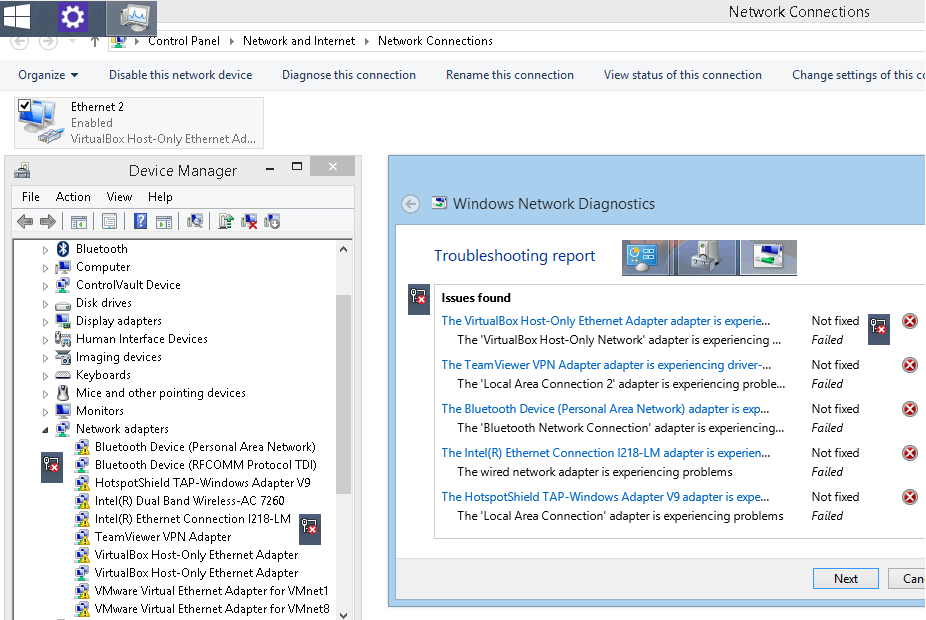Image resolution: width=926 pixels, height=620 pixels.
Task: Select Intel(R) Dual Band Wireless-AC 7260
Action: (x=190, y=501)
